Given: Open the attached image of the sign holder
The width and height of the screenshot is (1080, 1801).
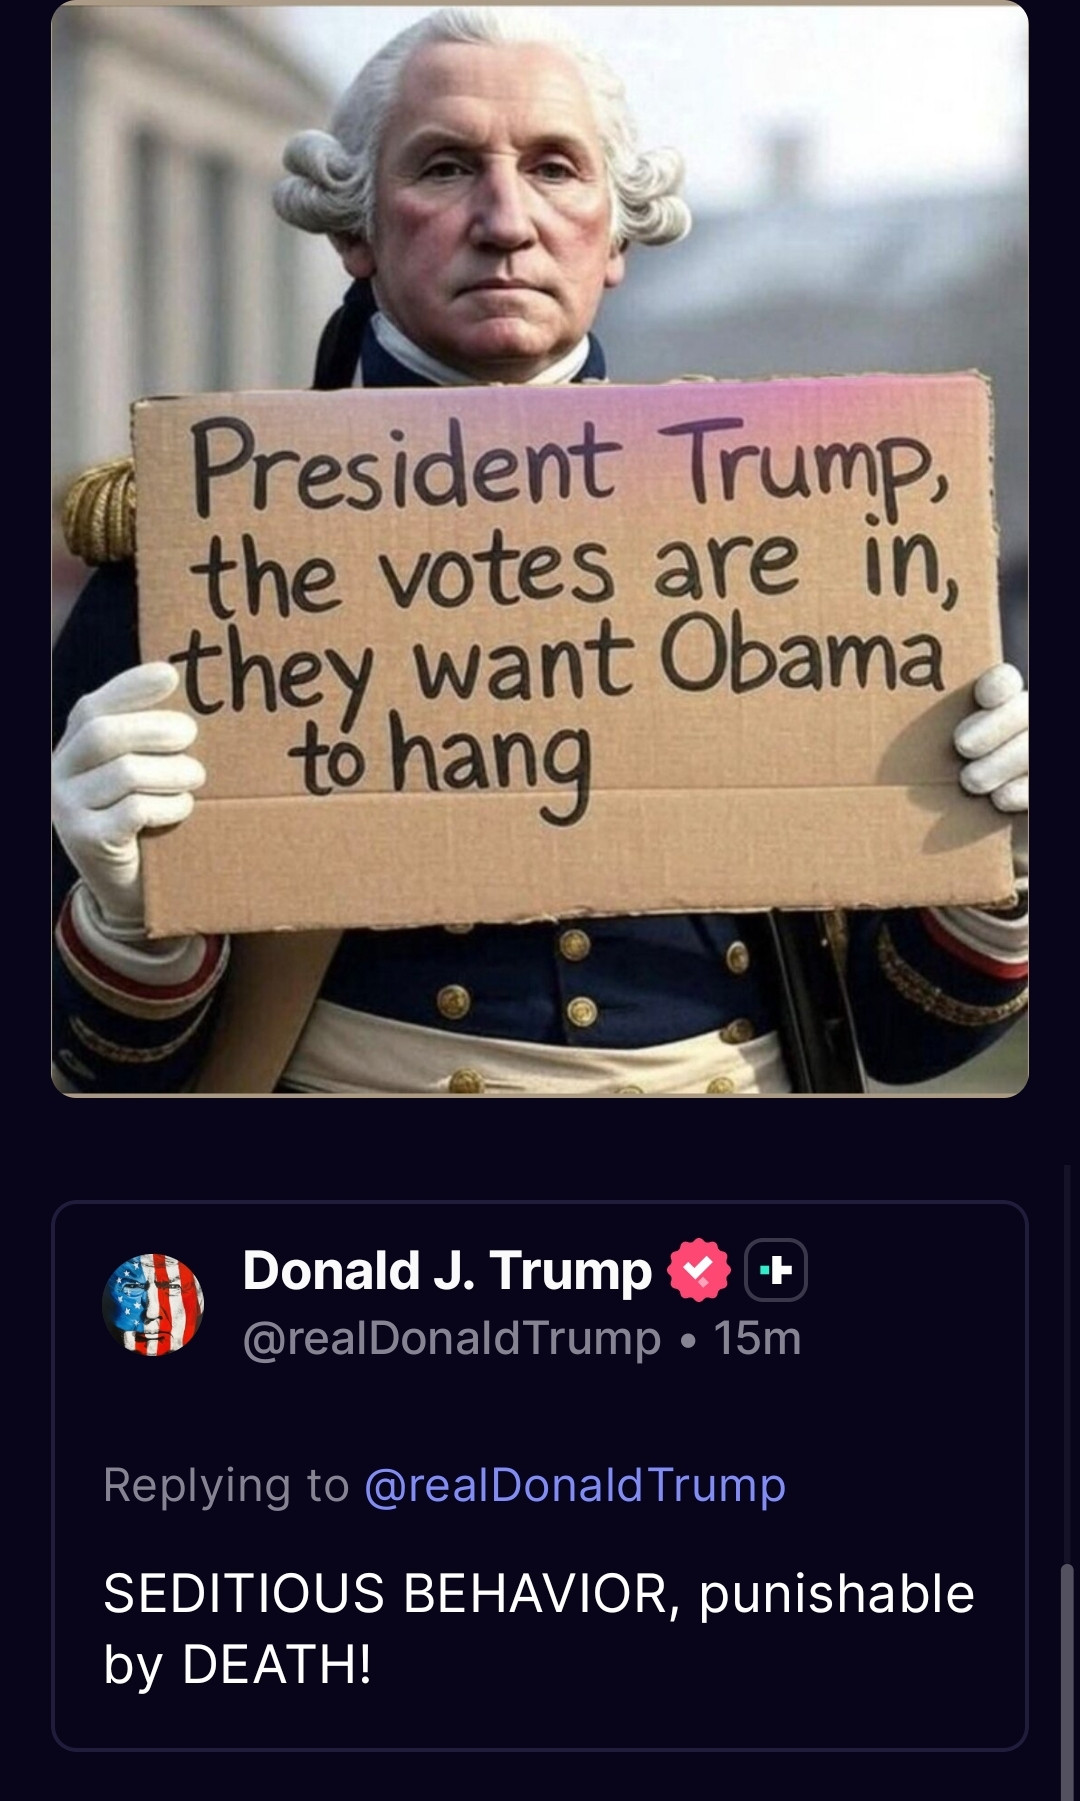Looking at the screenshot, I should pos(540,549).
